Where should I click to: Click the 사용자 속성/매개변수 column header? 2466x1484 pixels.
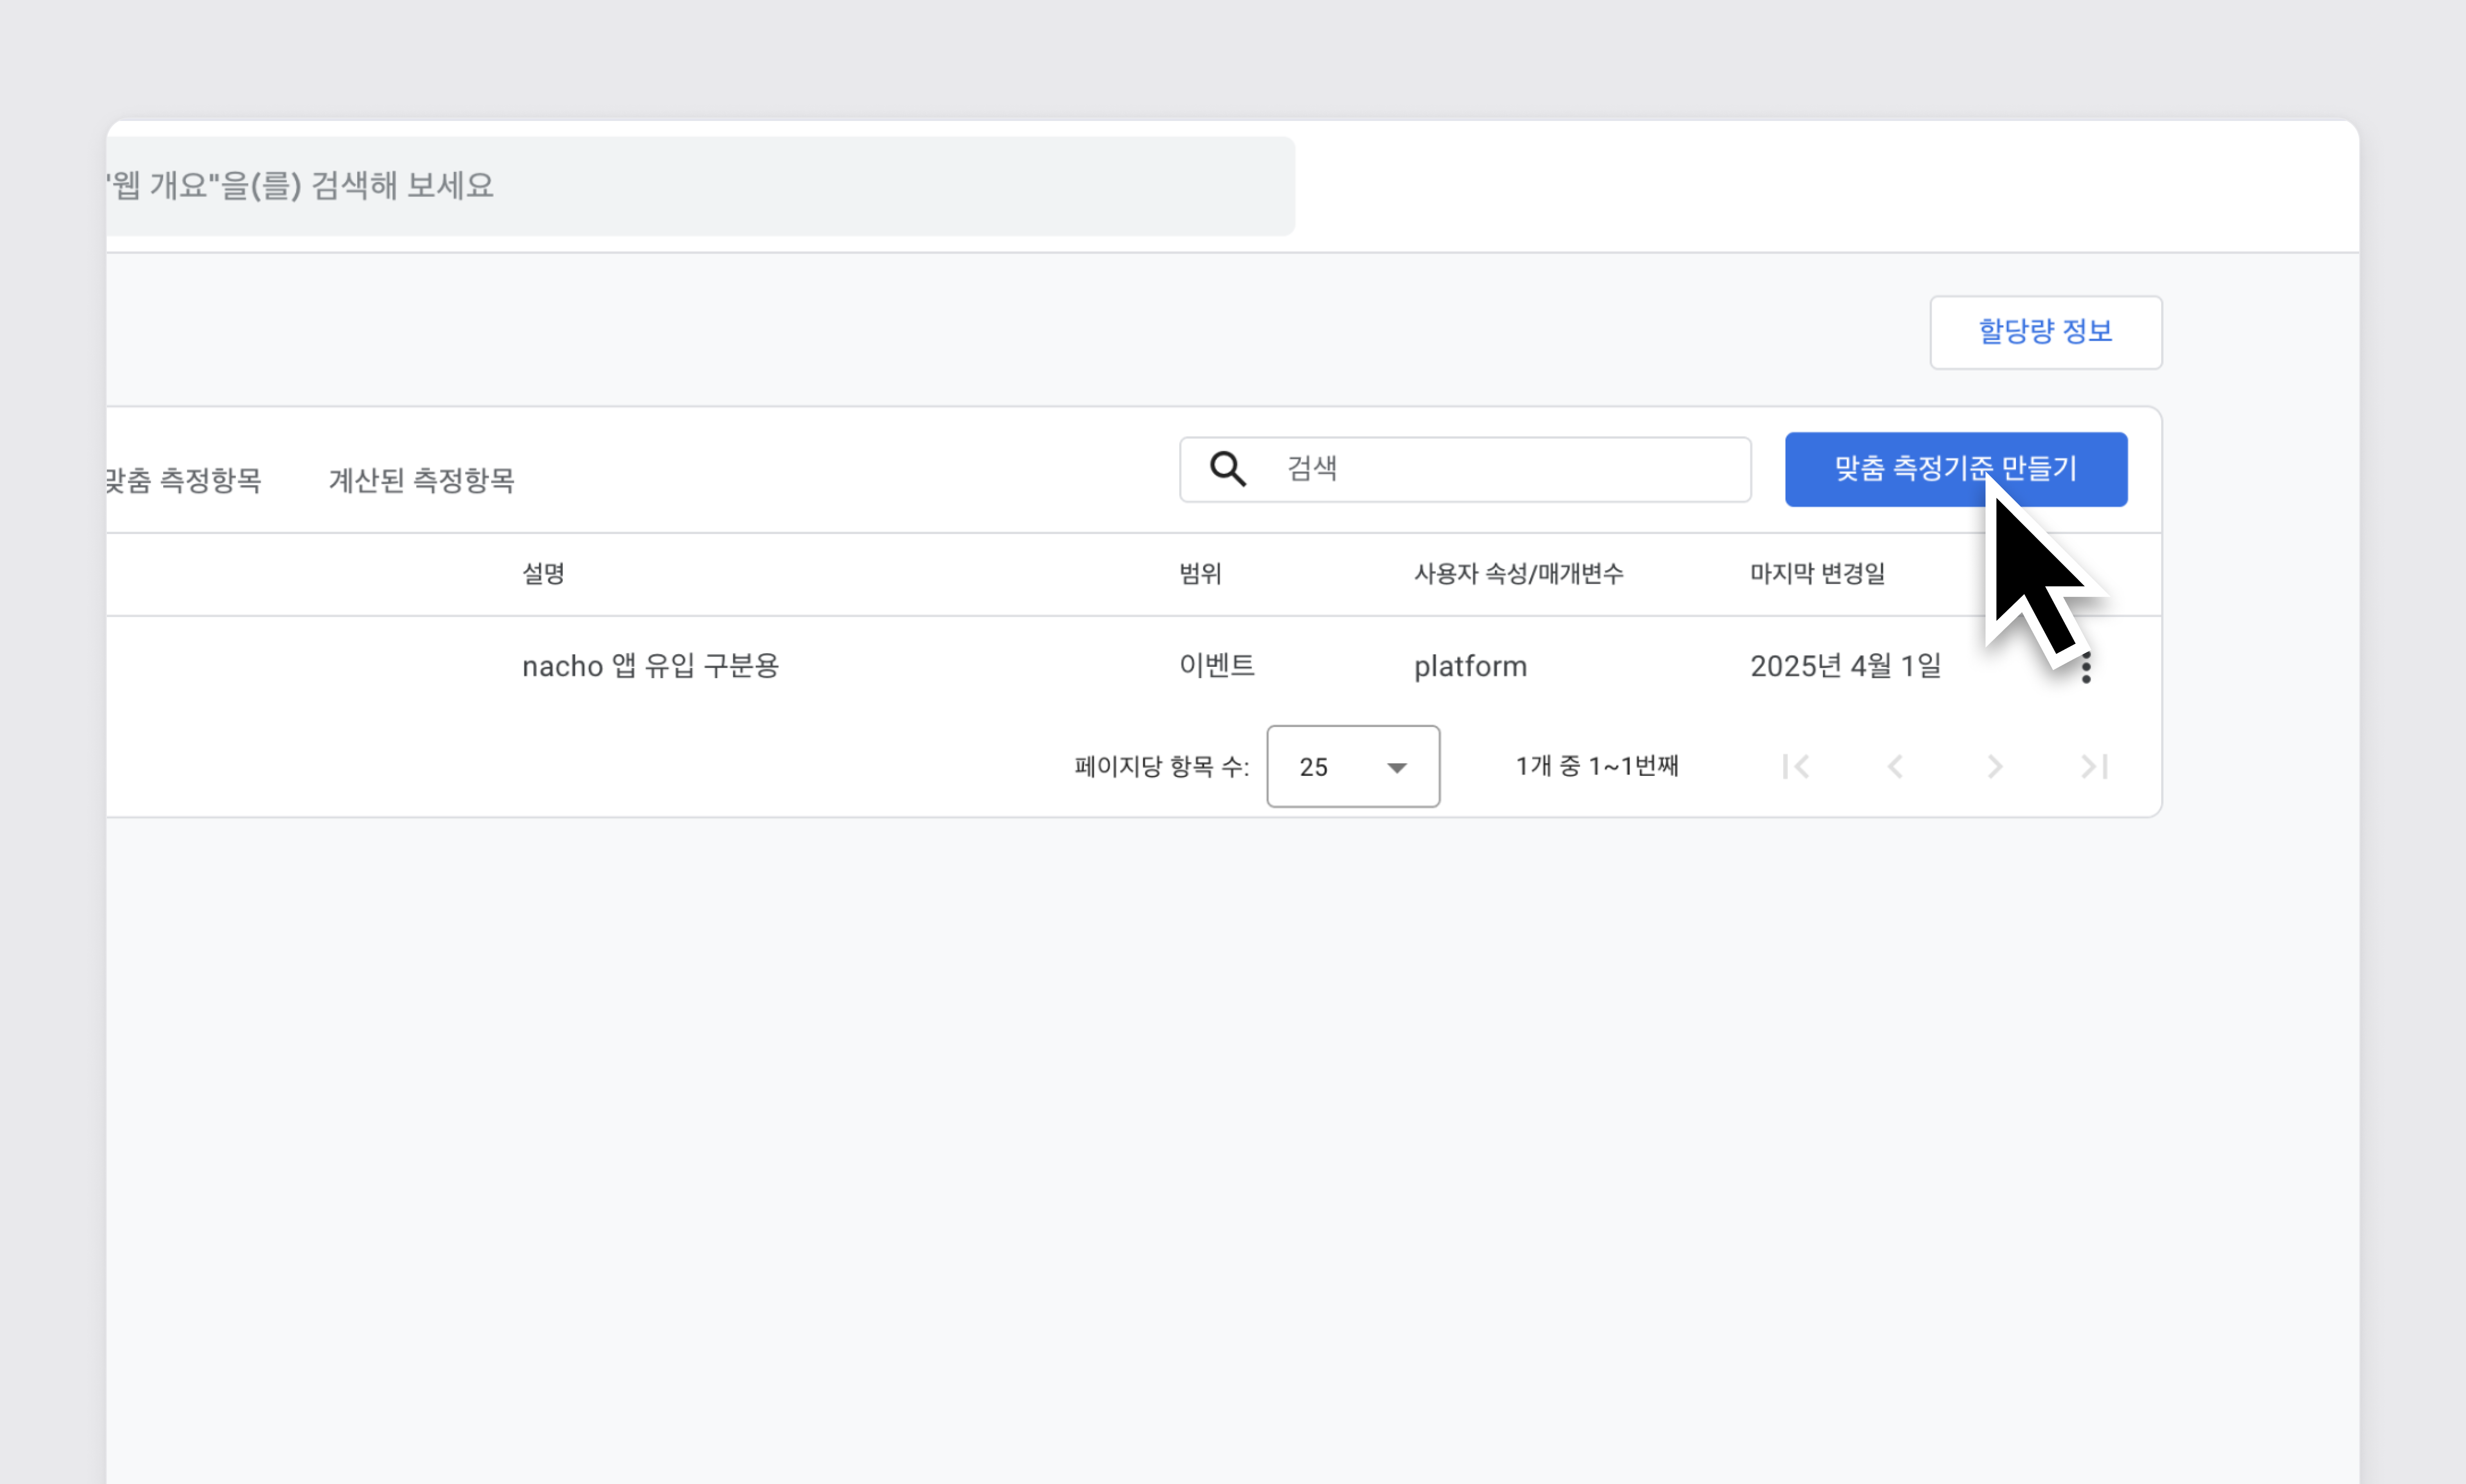tap(1518, 574)
